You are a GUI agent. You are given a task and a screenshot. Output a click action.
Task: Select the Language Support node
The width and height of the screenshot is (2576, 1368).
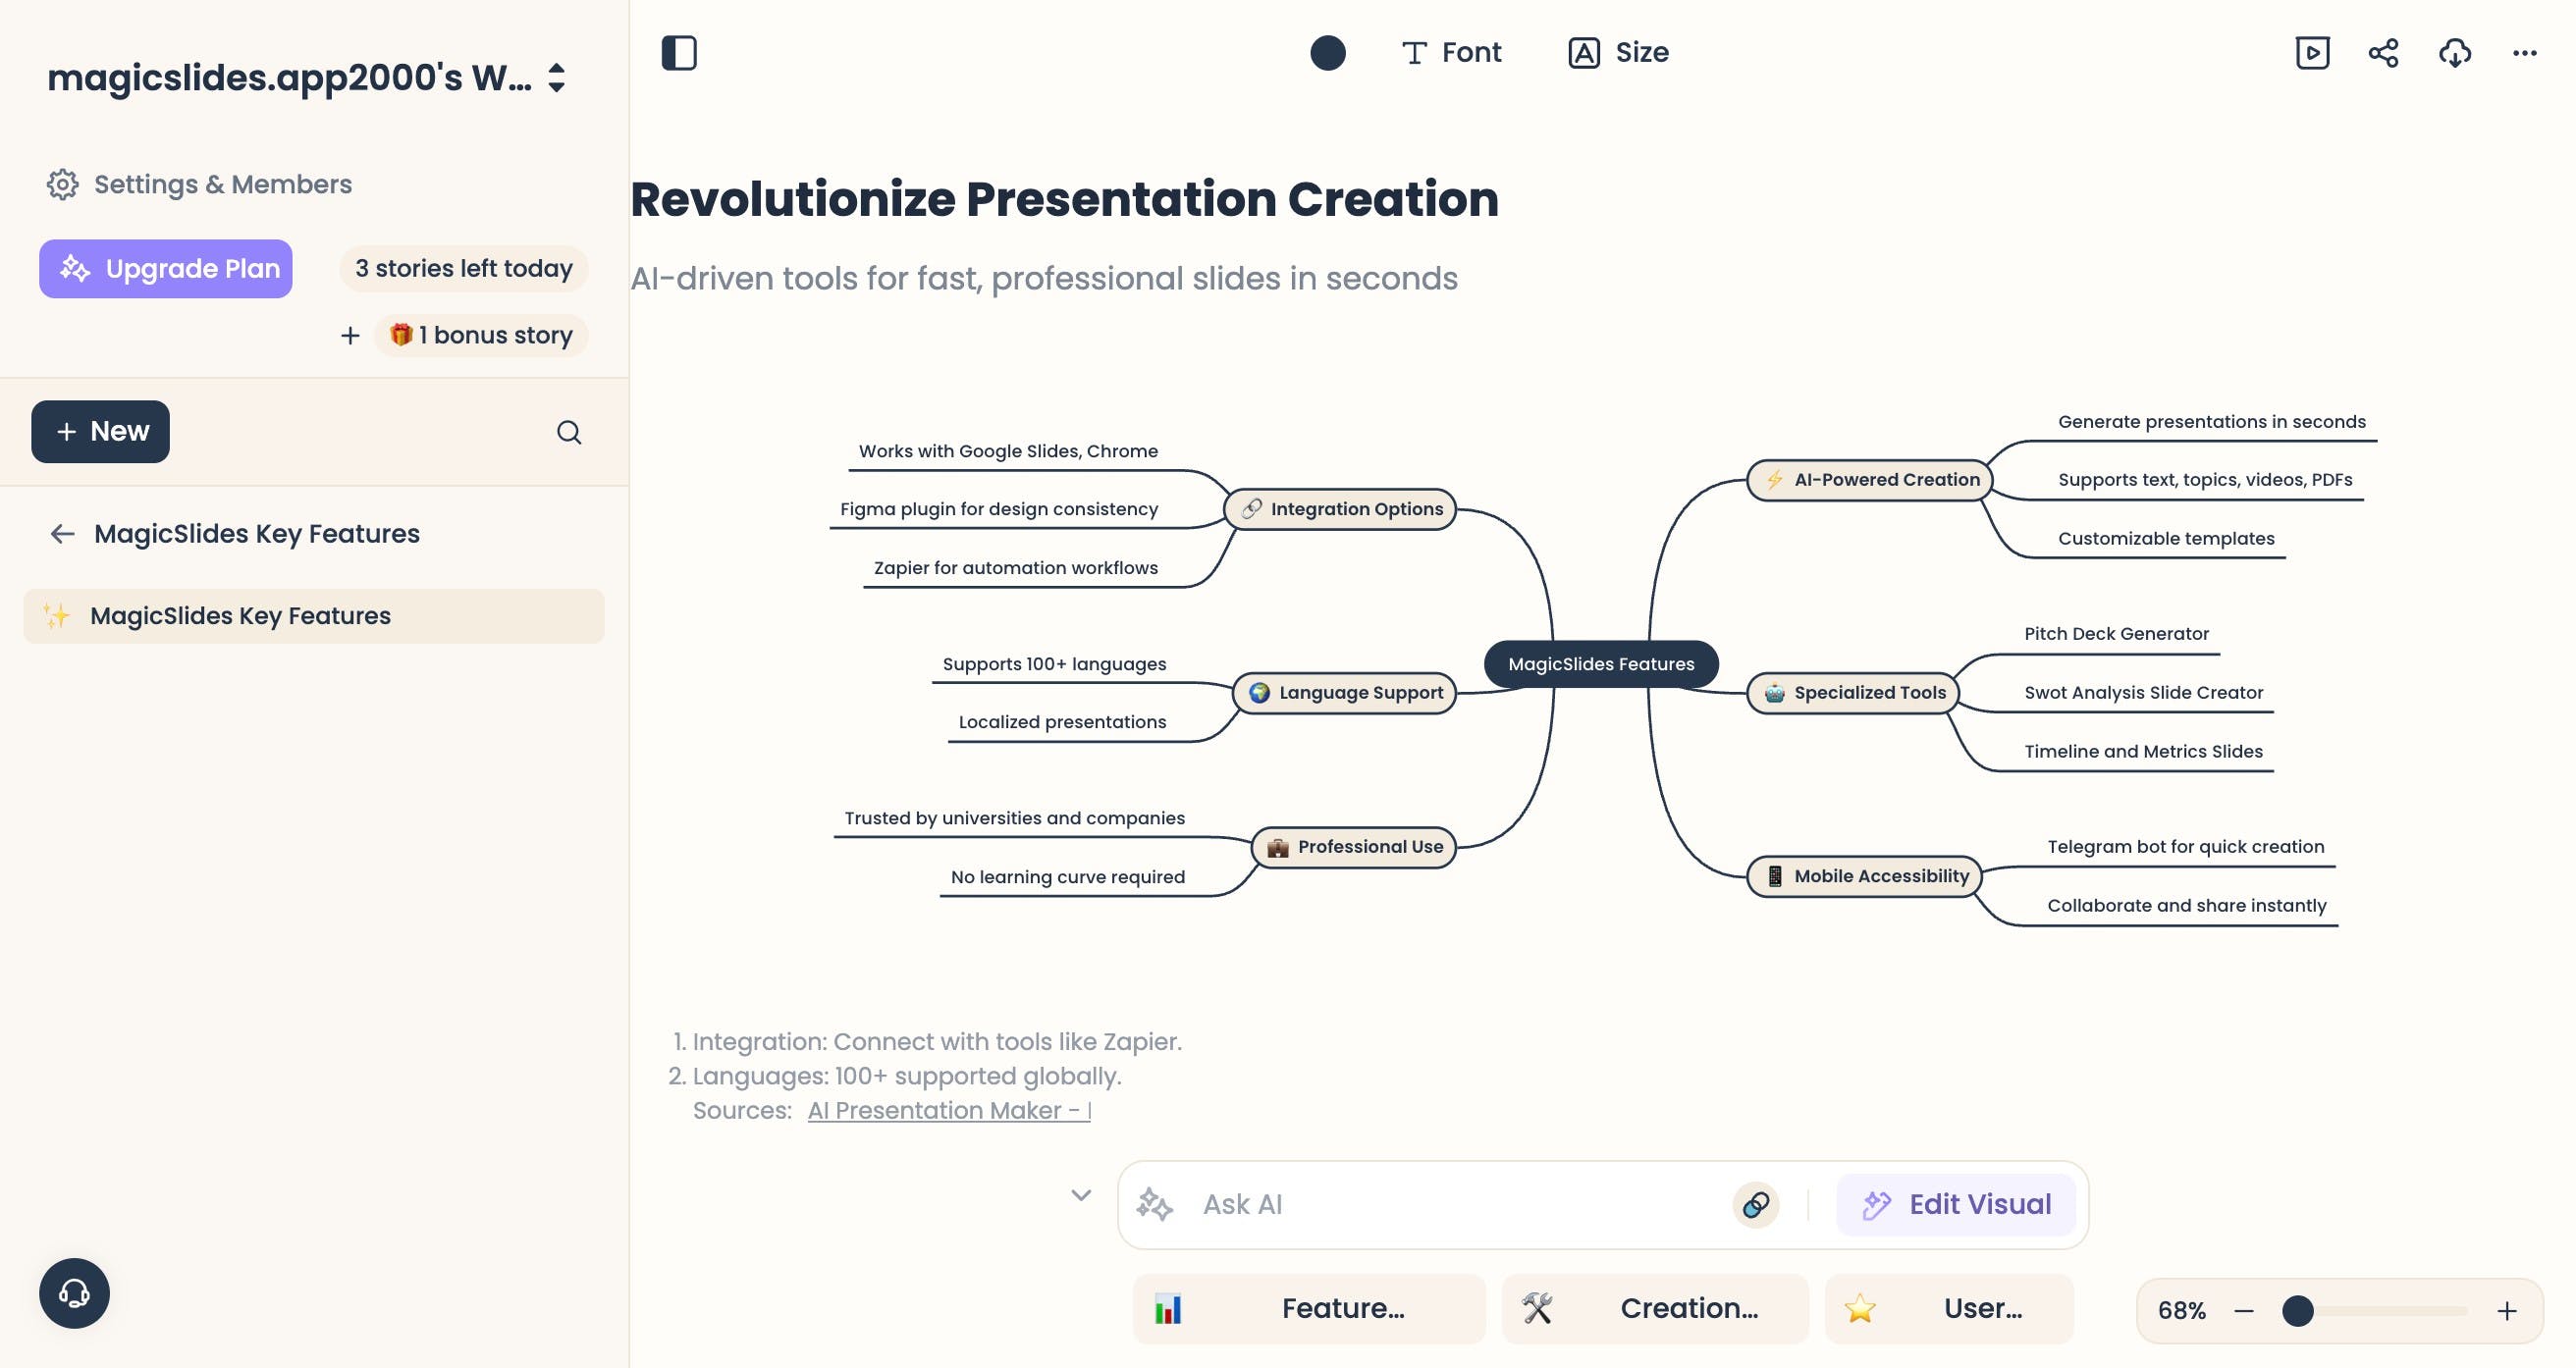1344,692
